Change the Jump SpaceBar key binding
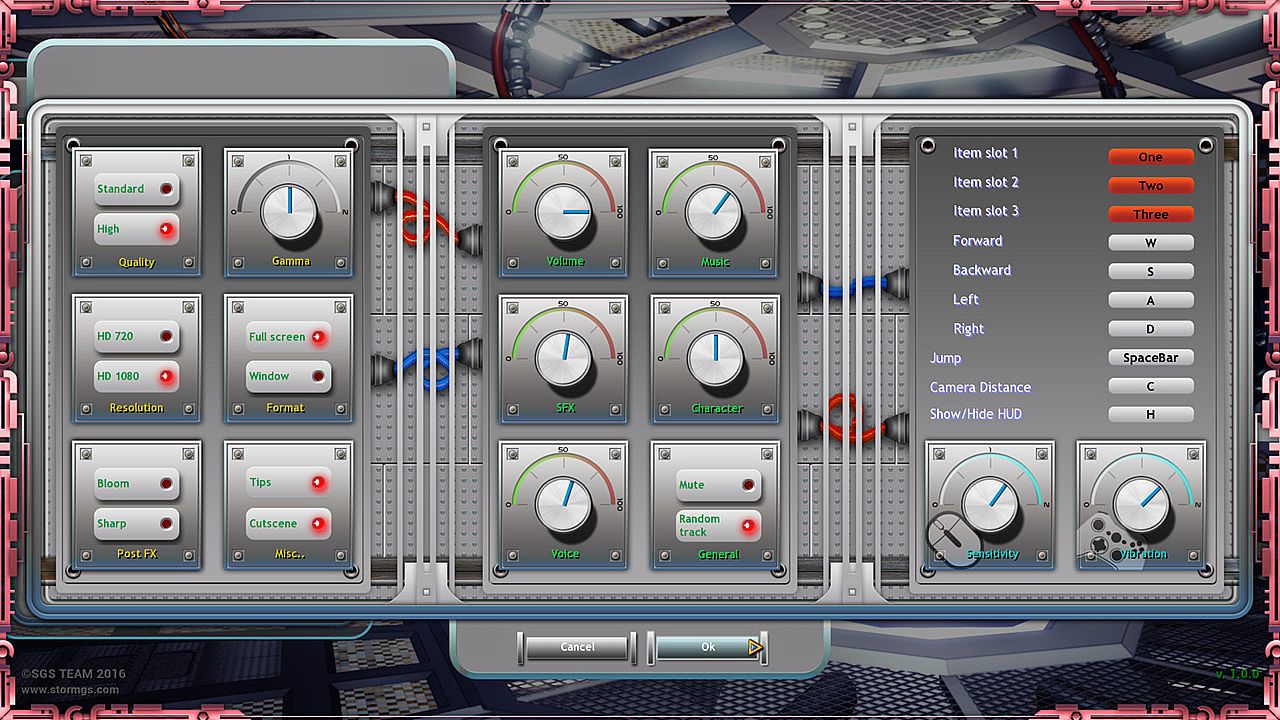Viewport: 1280px width, 720px height. pos(1151,358)
